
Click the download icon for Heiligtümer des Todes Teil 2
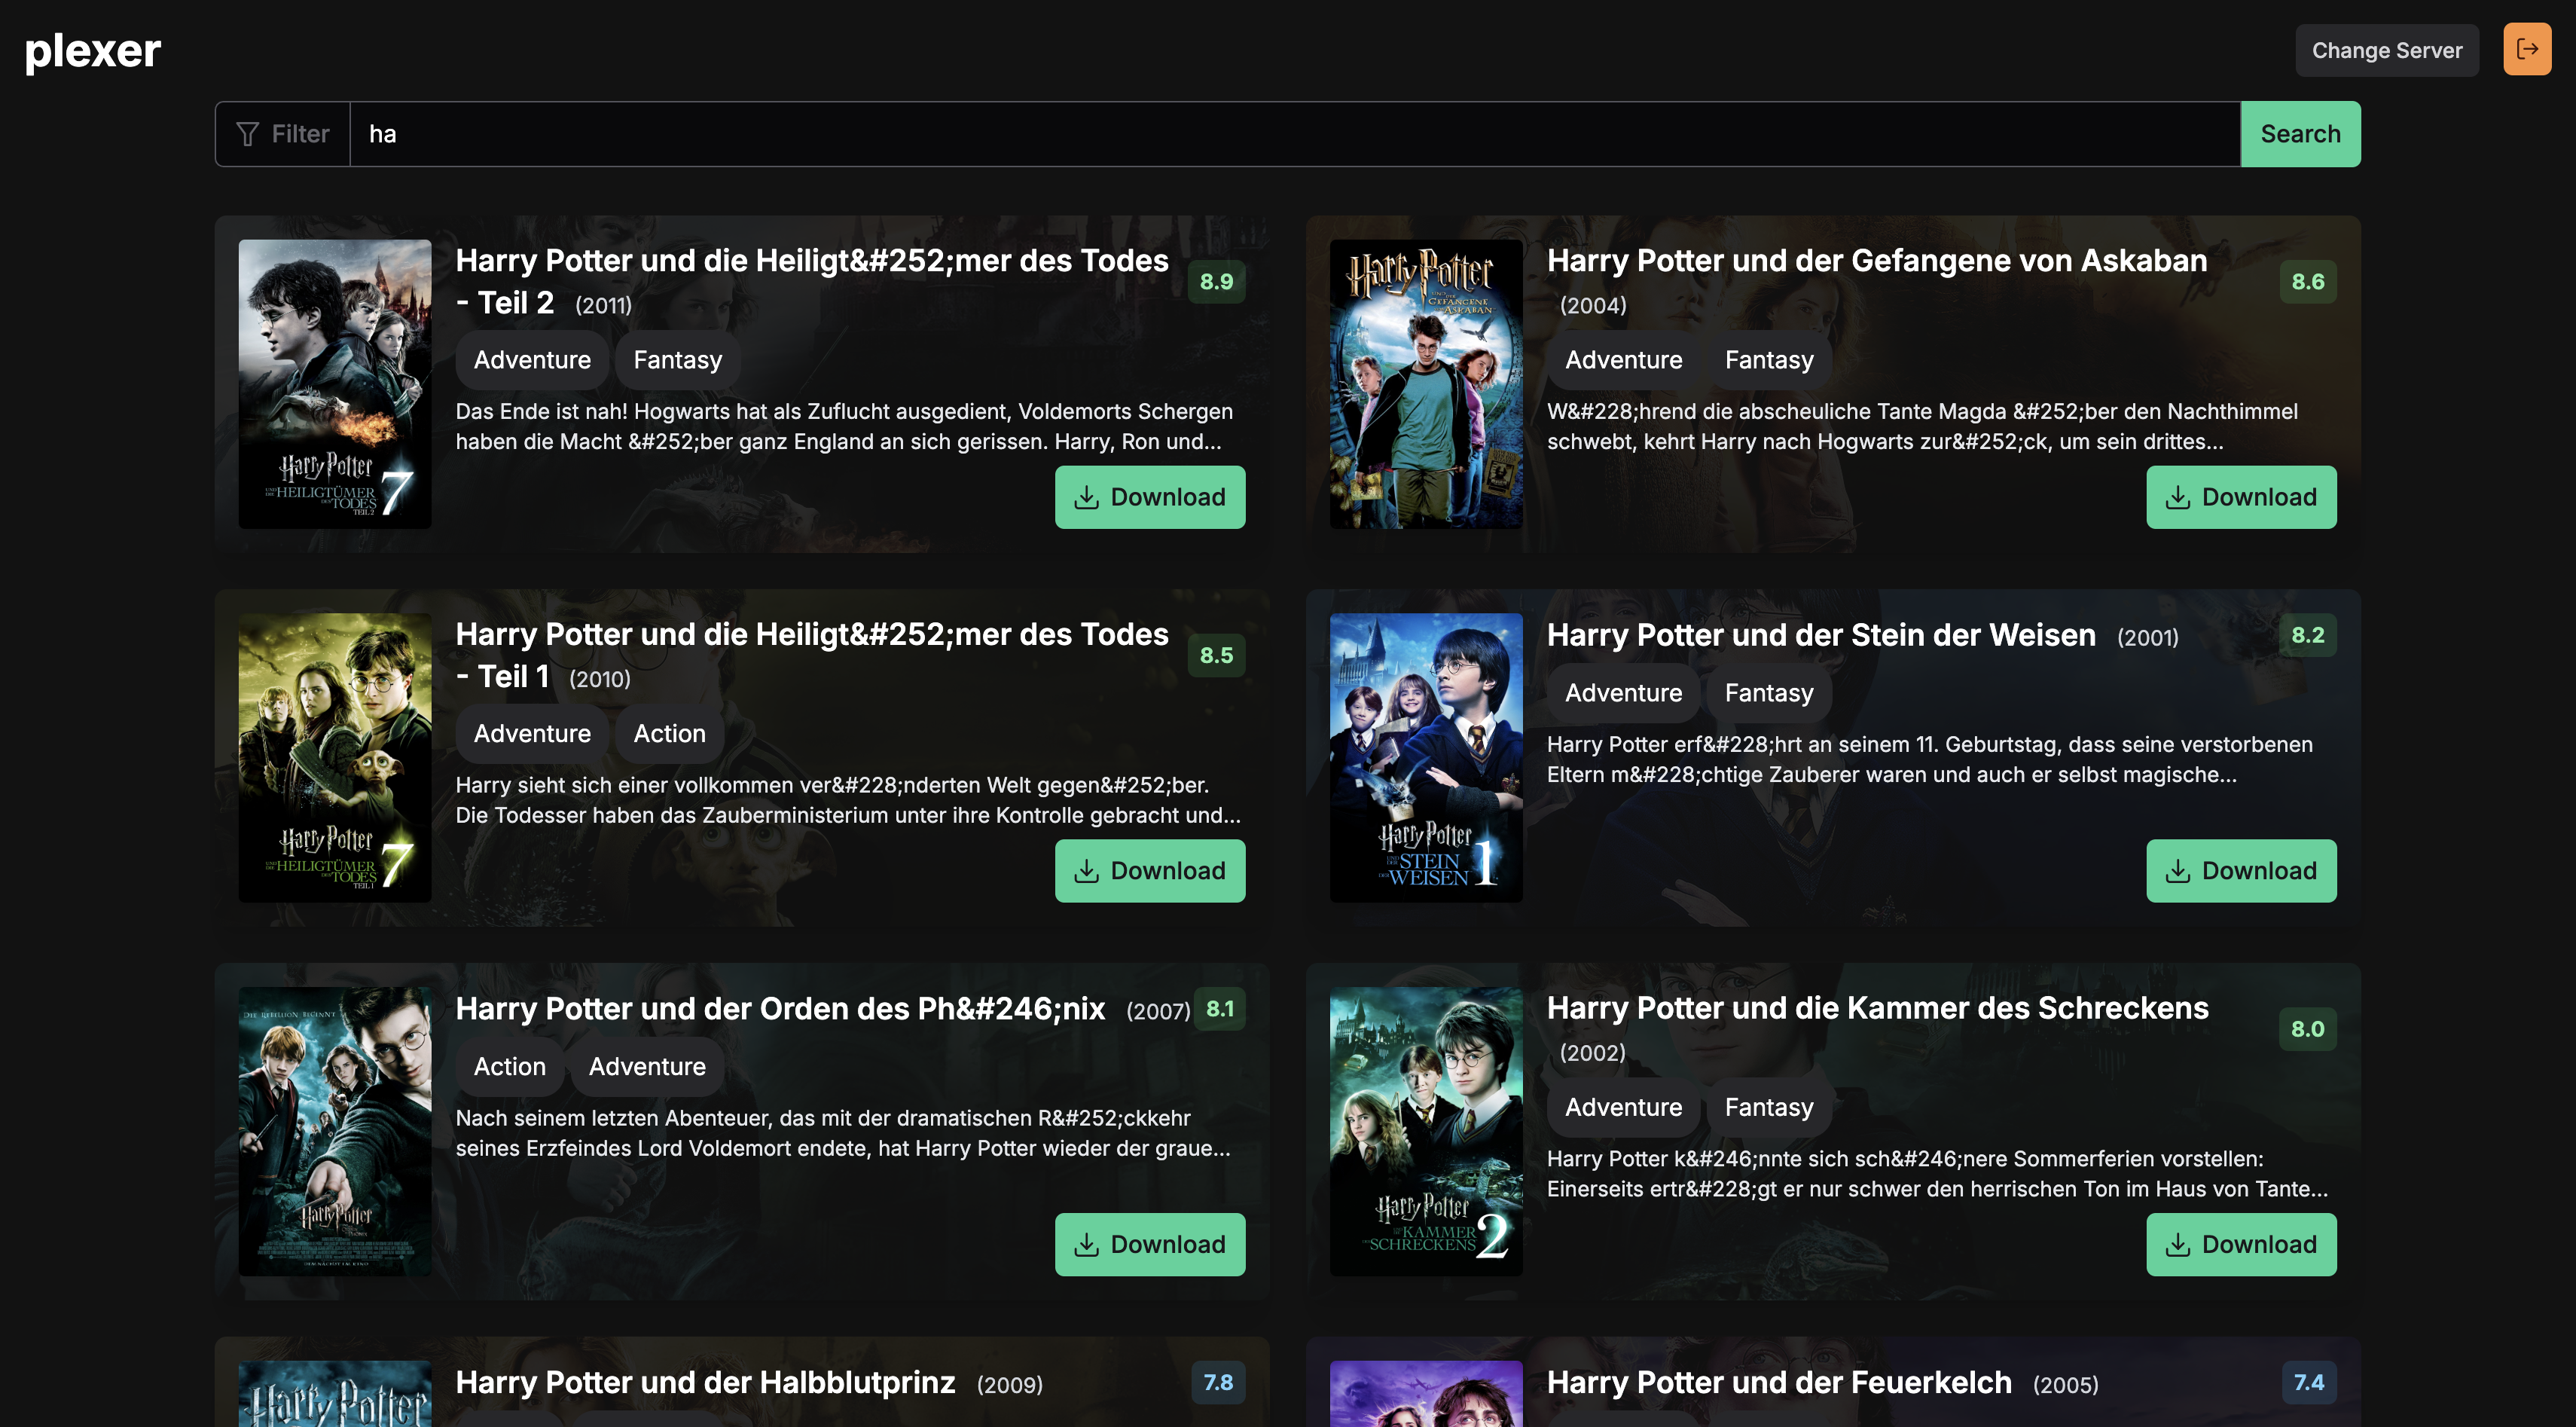1086,497
